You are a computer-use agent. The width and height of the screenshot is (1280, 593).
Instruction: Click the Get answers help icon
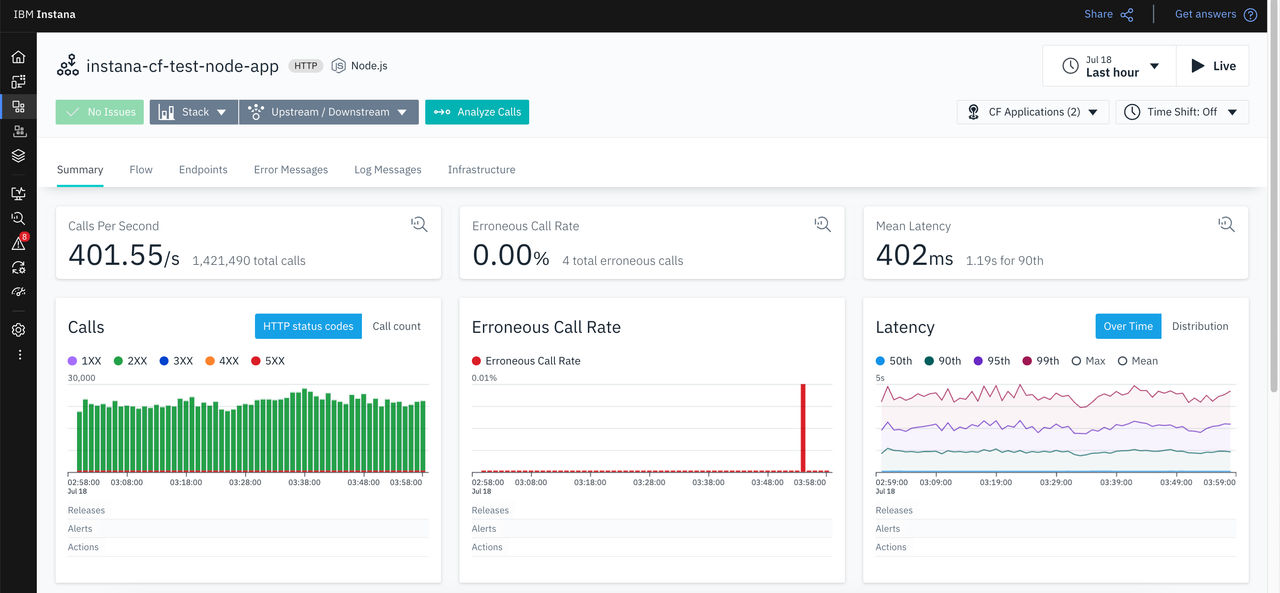(x=1250, y=14)
